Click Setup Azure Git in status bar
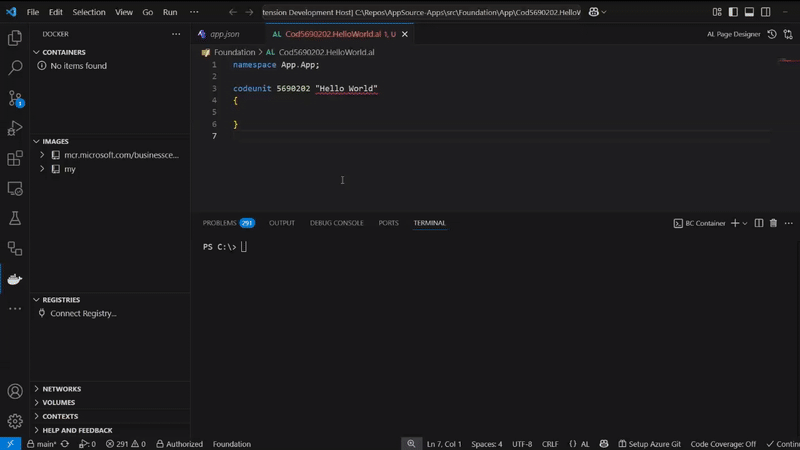The image size is (800, 450). coord(649,444)
